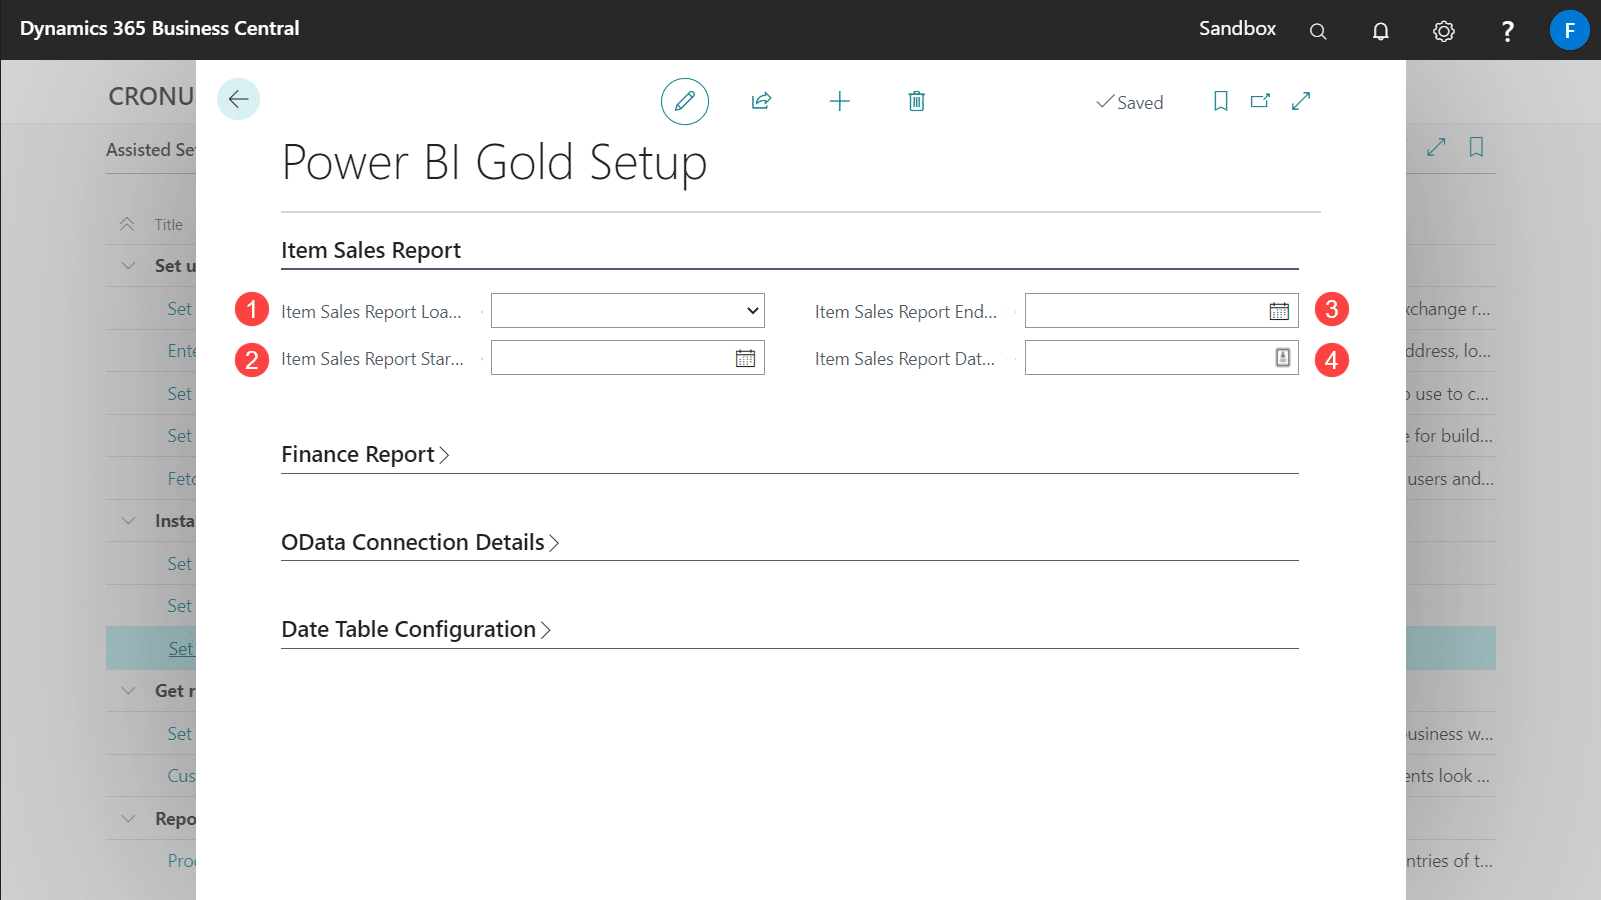Open calendar picker for Item Sales Report End date

(x=1279, y=311)
